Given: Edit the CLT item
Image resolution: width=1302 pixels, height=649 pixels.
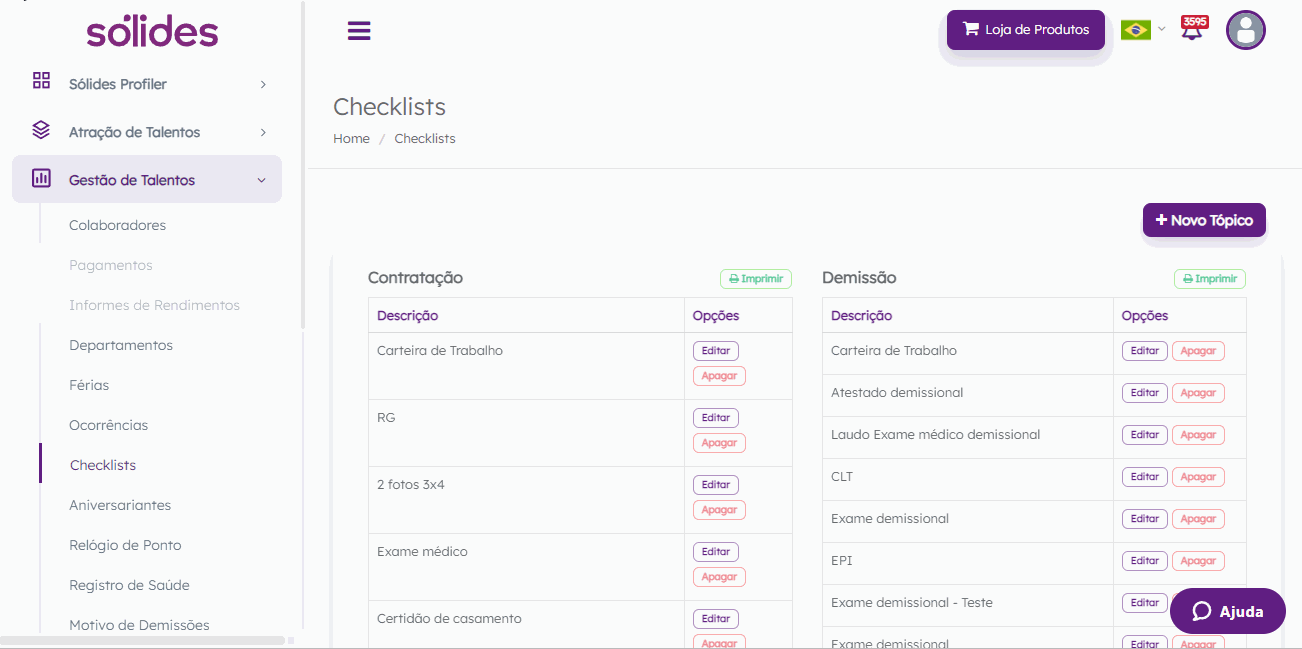Looking at the screenshot, I should [x=1145, y=477].
